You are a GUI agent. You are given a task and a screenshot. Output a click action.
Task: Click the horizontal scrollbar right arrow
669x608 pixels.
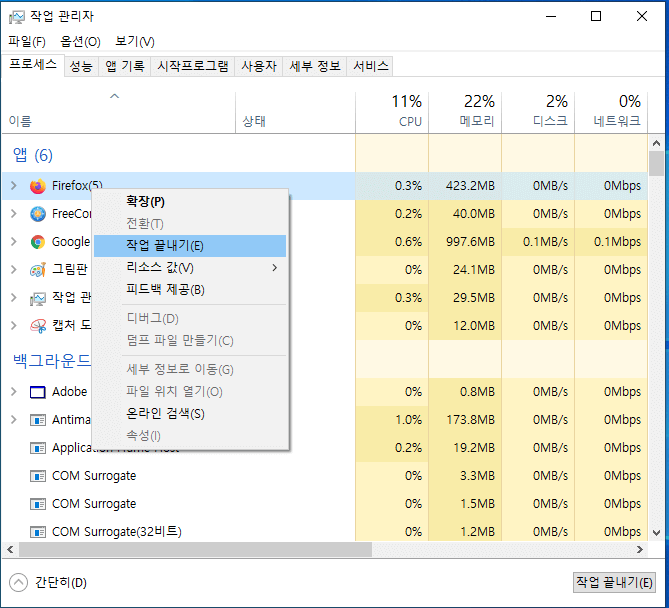coord(640,550)
